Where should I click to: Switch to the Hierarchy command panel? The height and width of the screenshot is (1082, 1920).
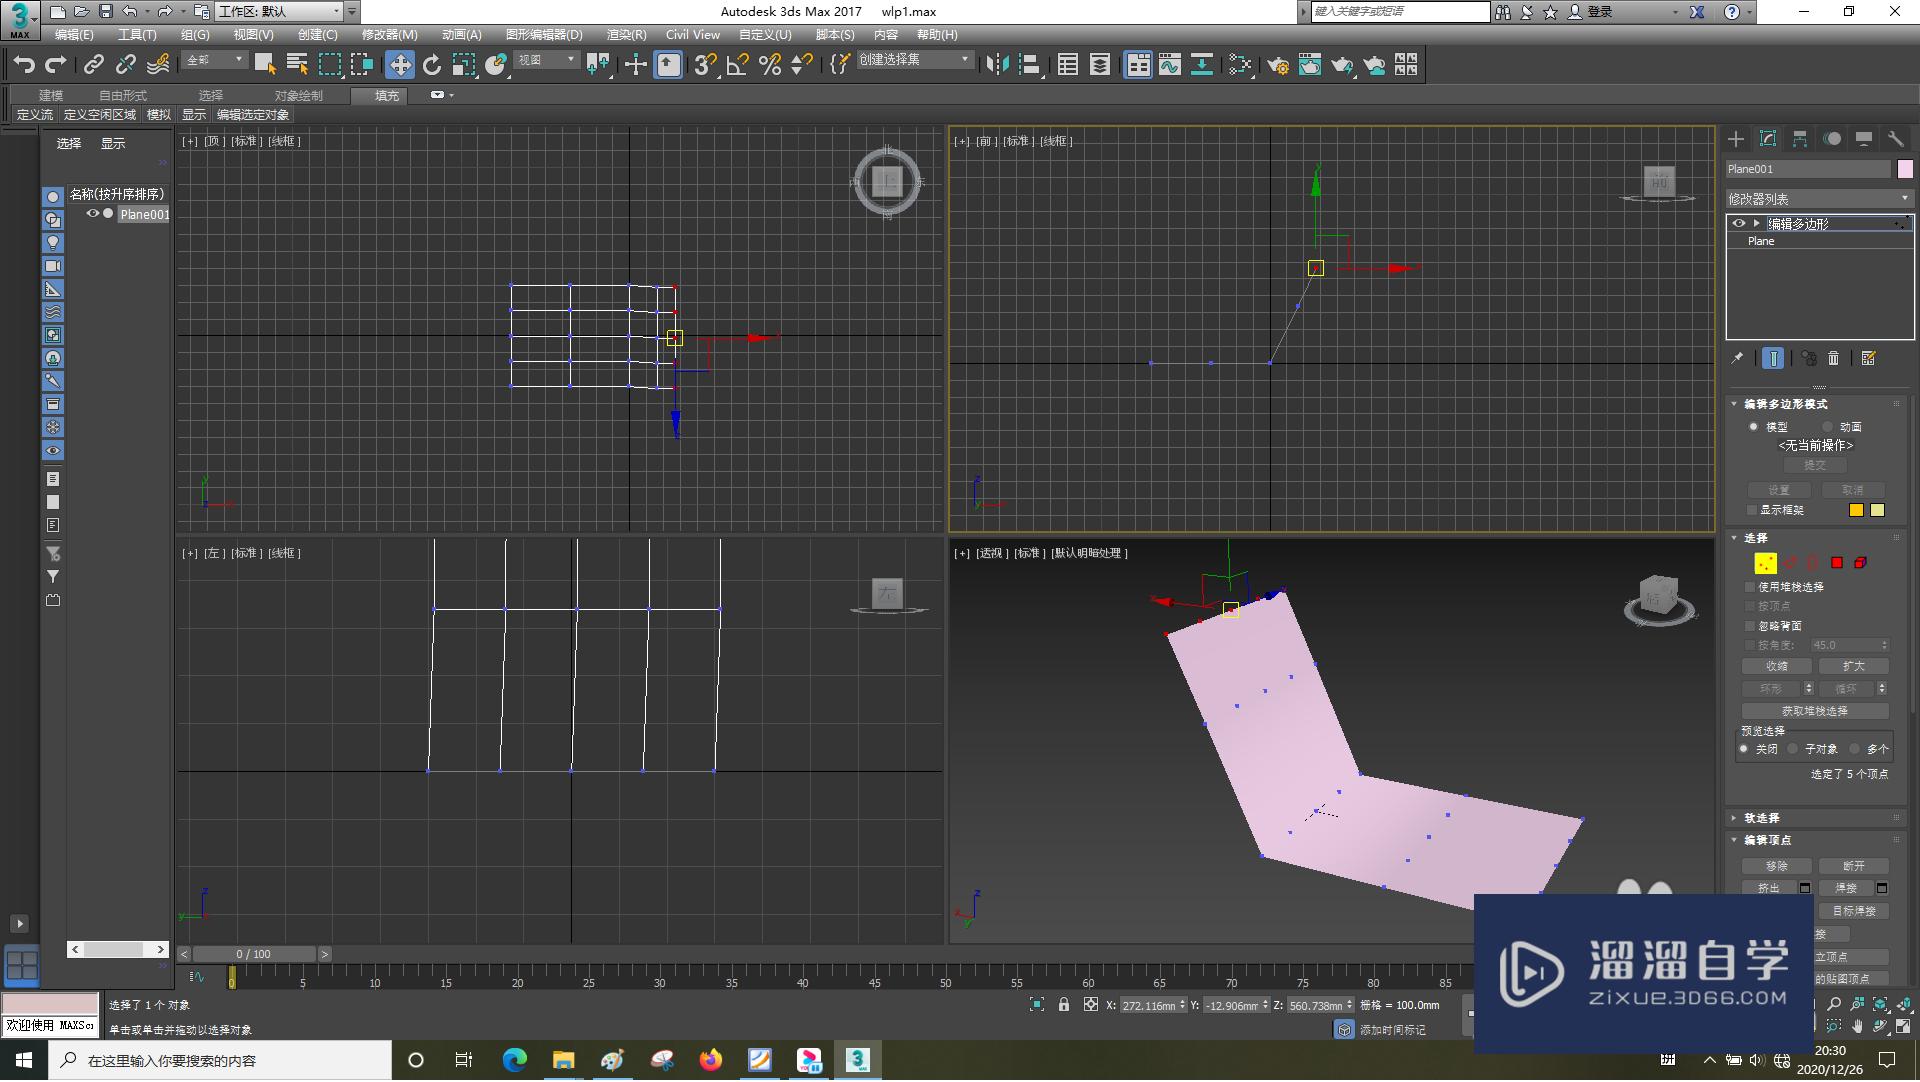tap(1800, 139)
